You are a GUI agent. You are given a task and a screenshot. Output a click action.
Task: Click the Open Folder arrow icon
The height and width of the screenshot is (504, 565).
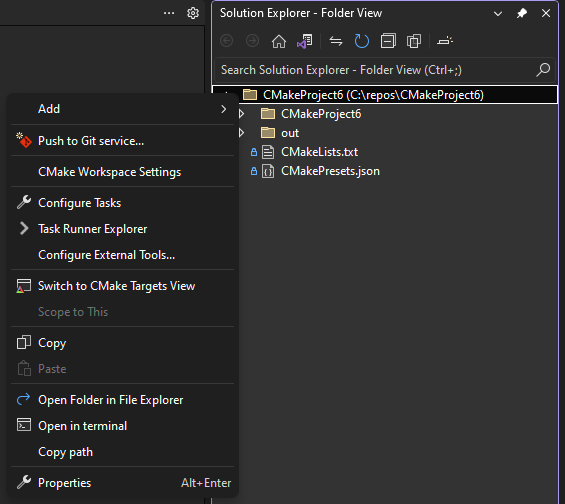coord(24,399)
